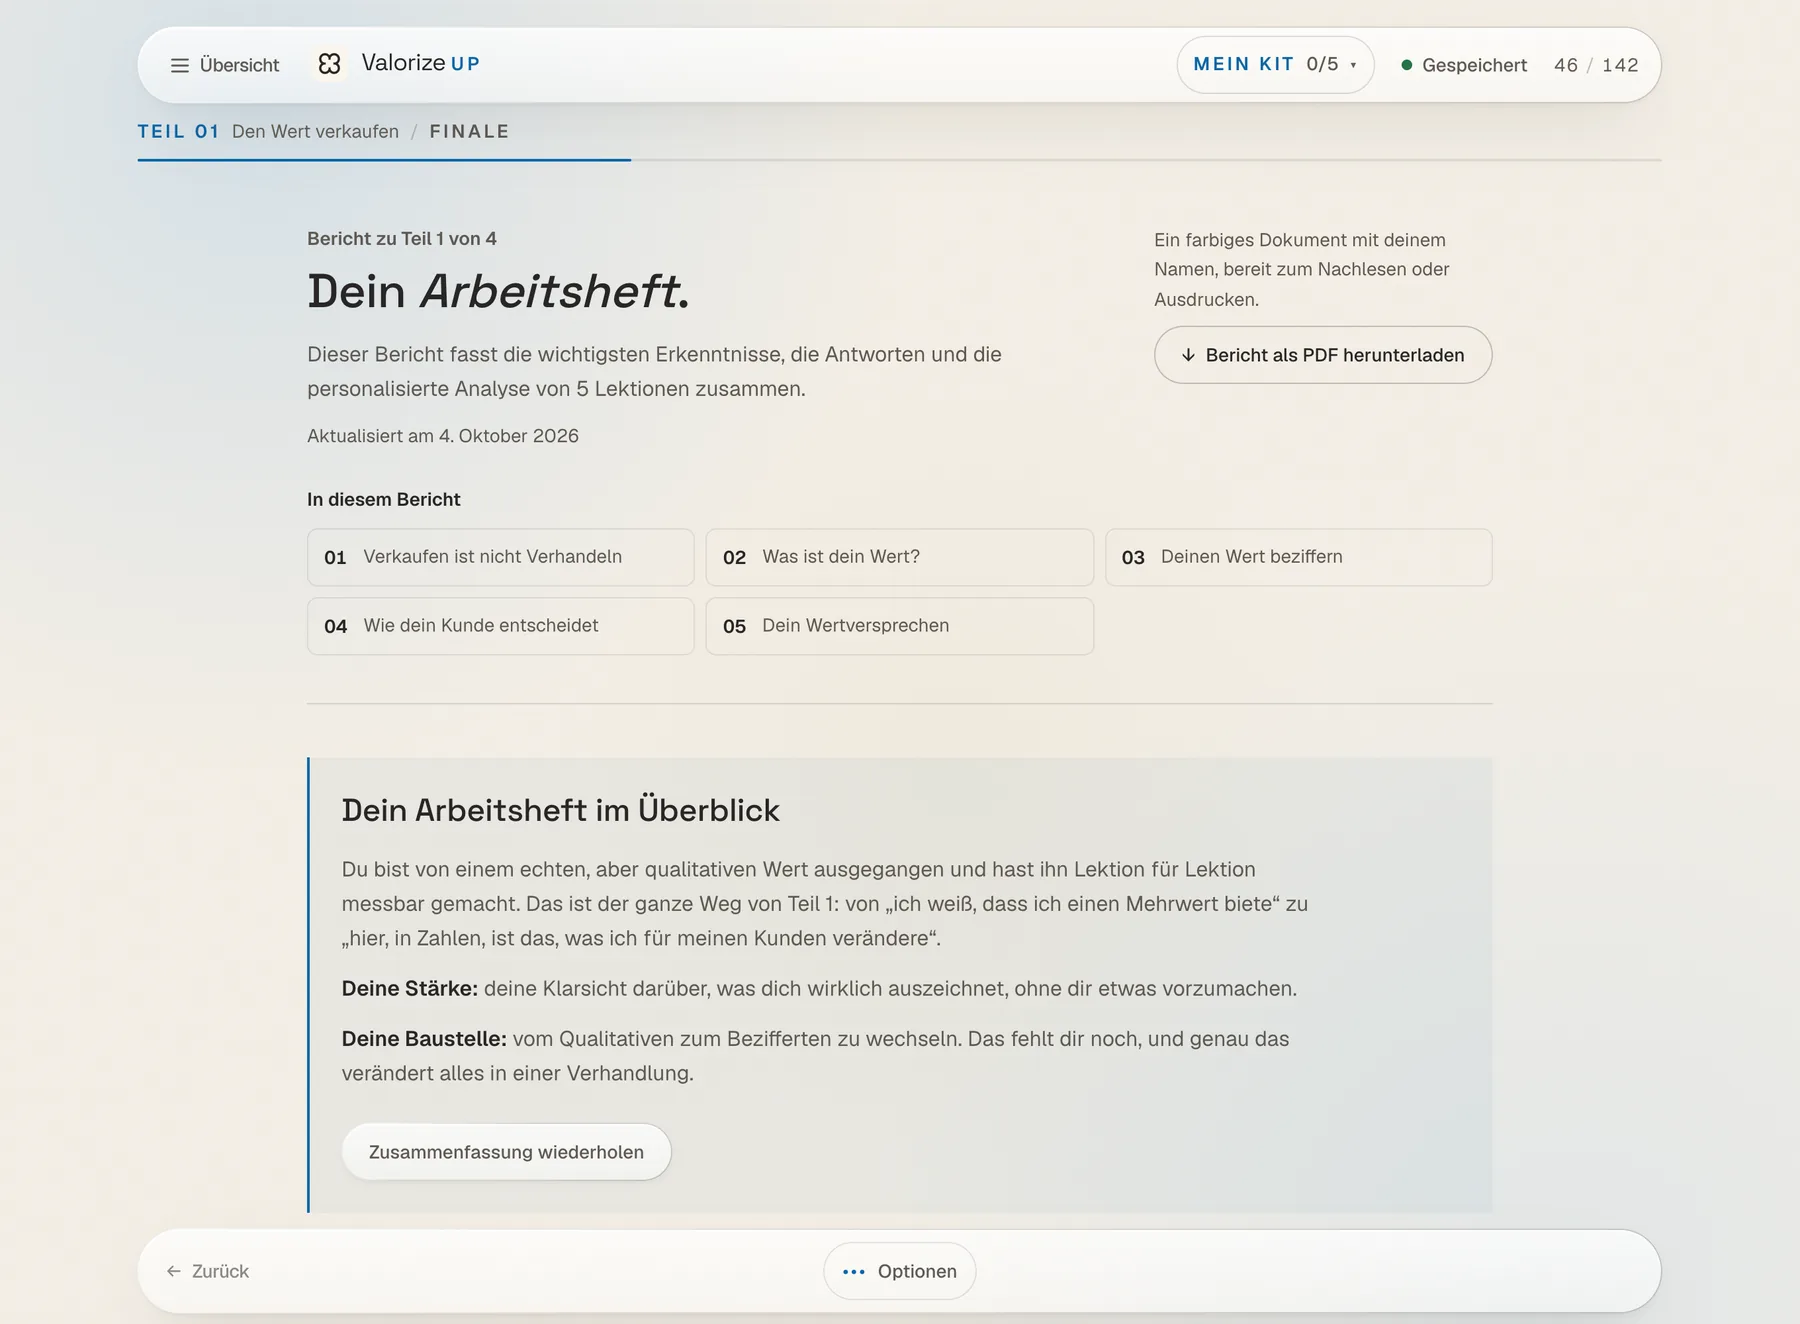Open lesson 01 Verkaufen ist nicht Verhandeln

(x=500, y=557)
